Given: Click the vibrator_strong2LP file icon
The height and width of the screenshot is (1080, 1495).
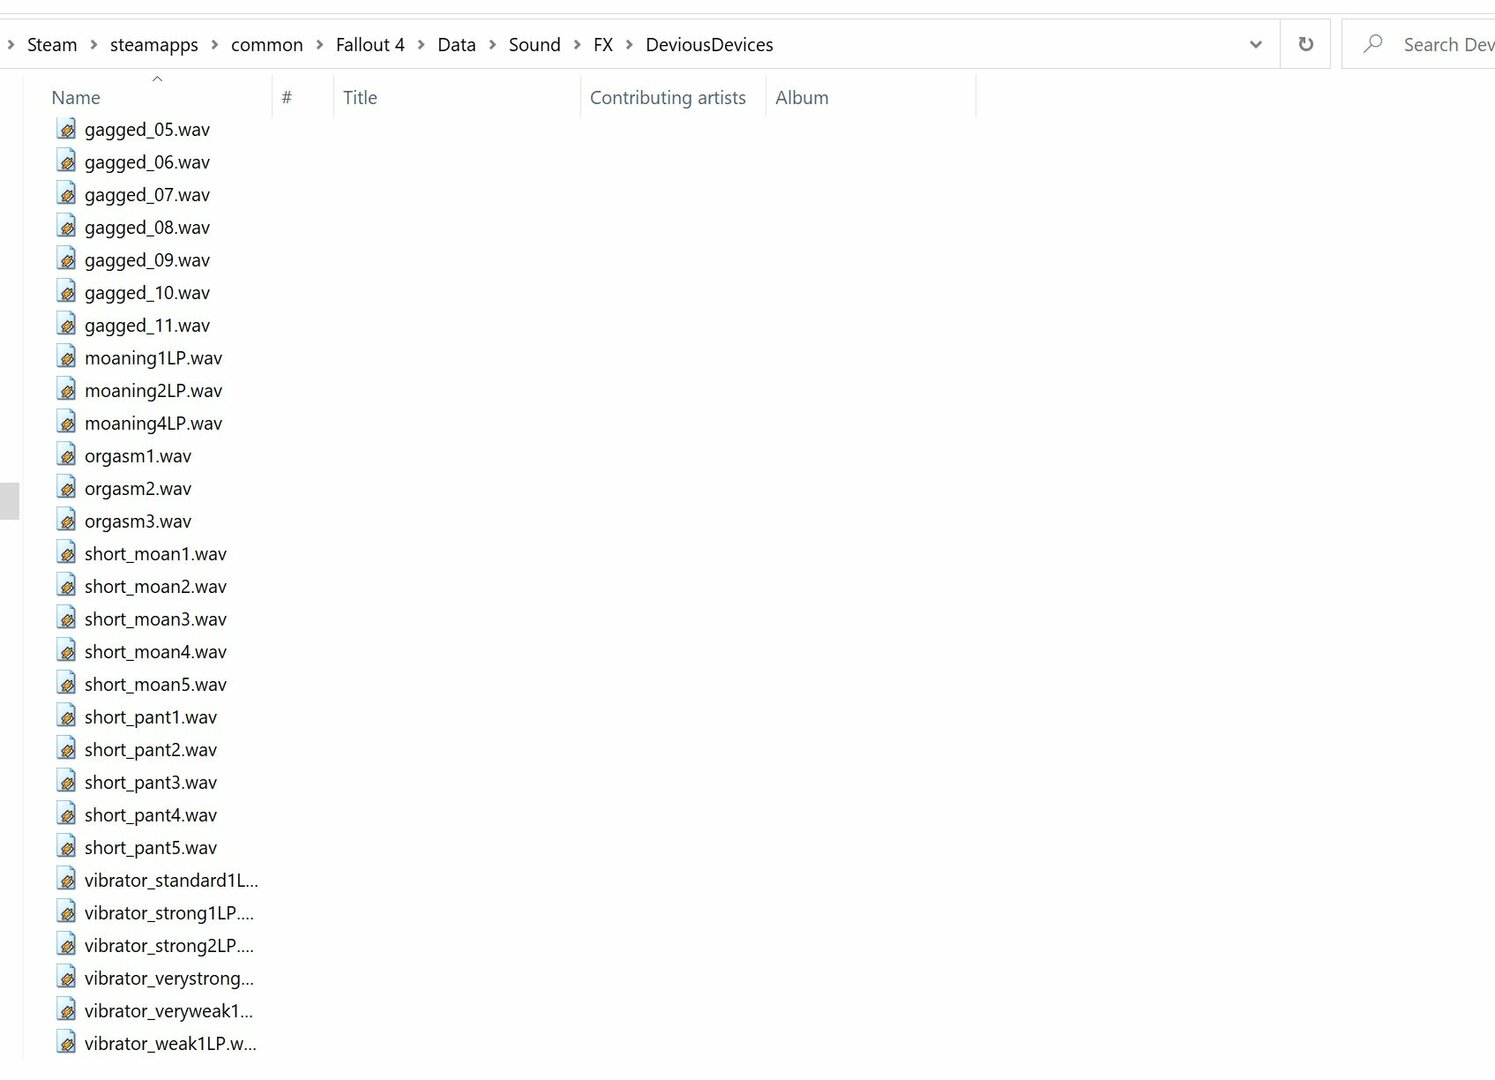Looking at the screenshot, I should pyautogui.click(x=66, y=945).
